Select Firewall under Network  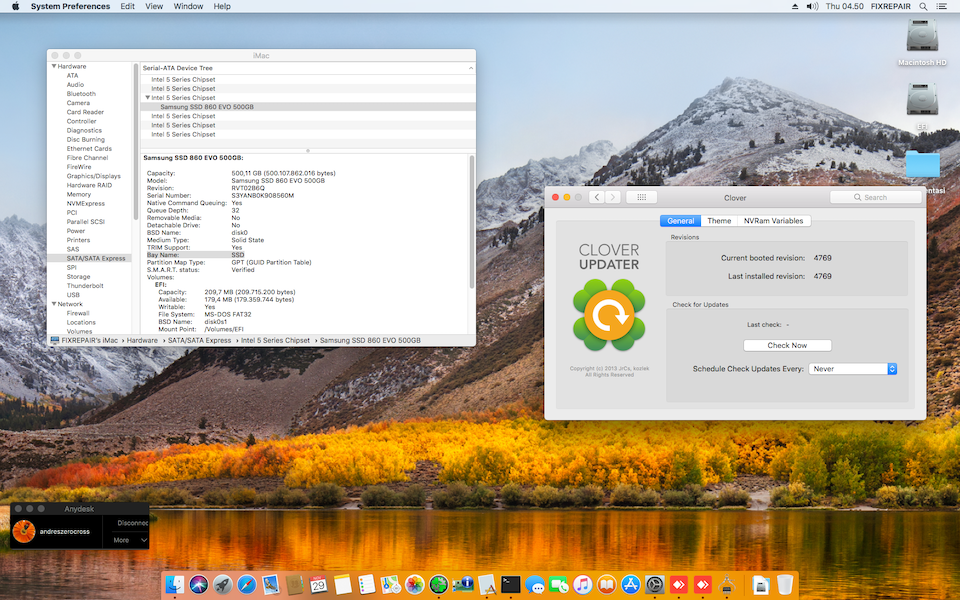(x=78, y=313)
